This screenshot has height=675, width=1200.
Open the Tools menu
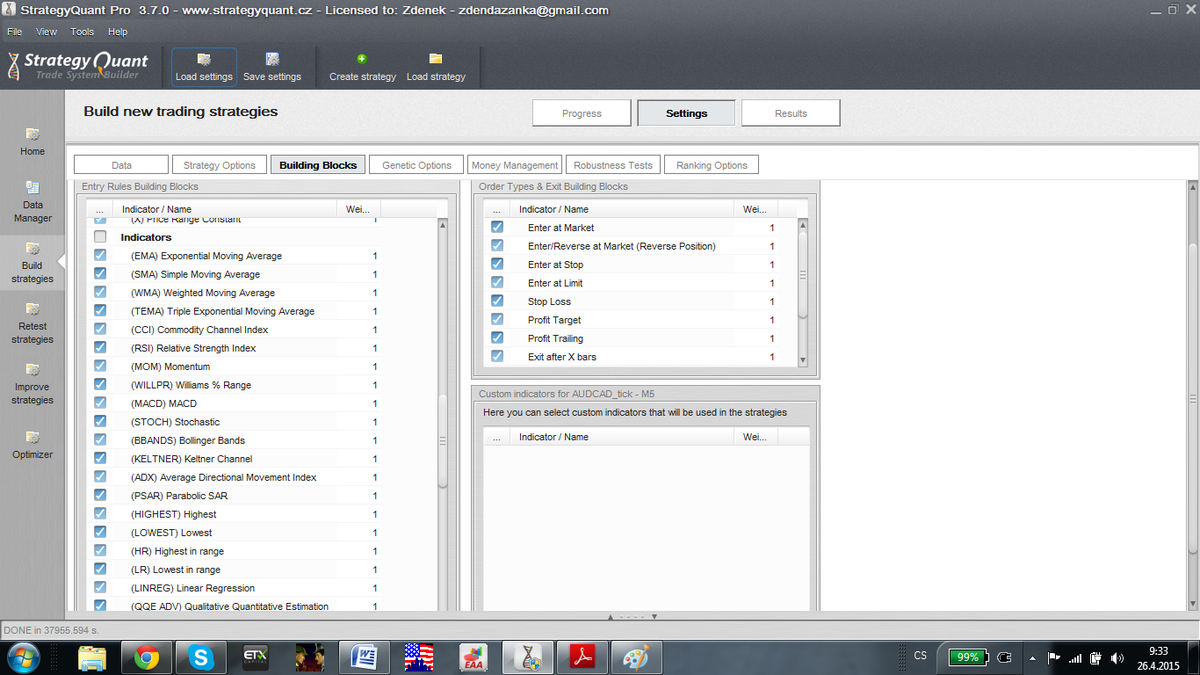tap(82, 32)
